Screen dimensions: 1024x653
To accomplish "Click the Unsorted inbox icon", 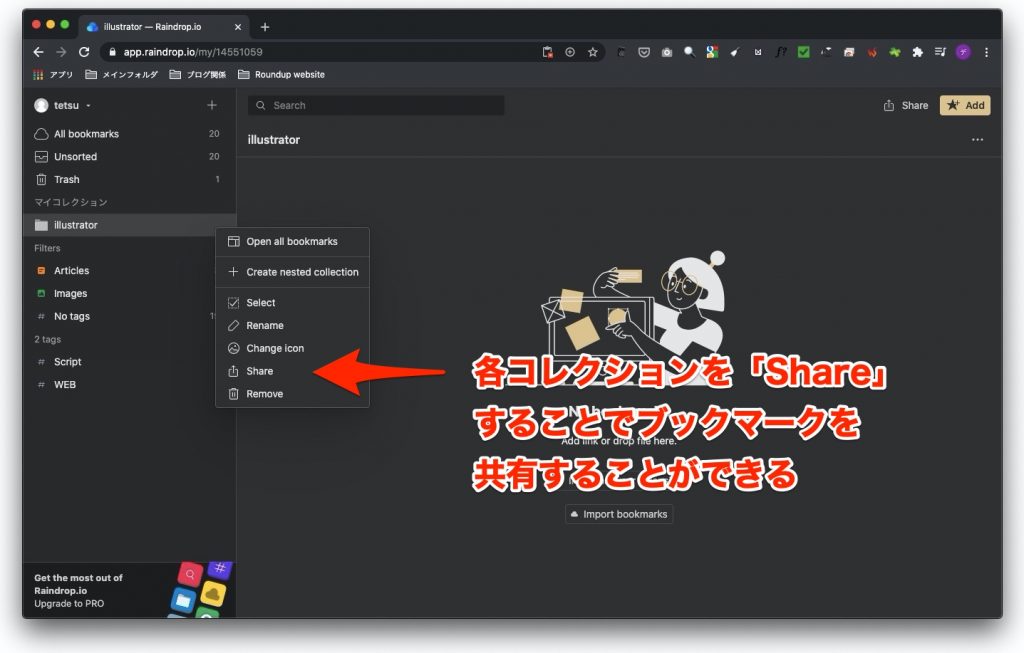I will pos(41,157).
